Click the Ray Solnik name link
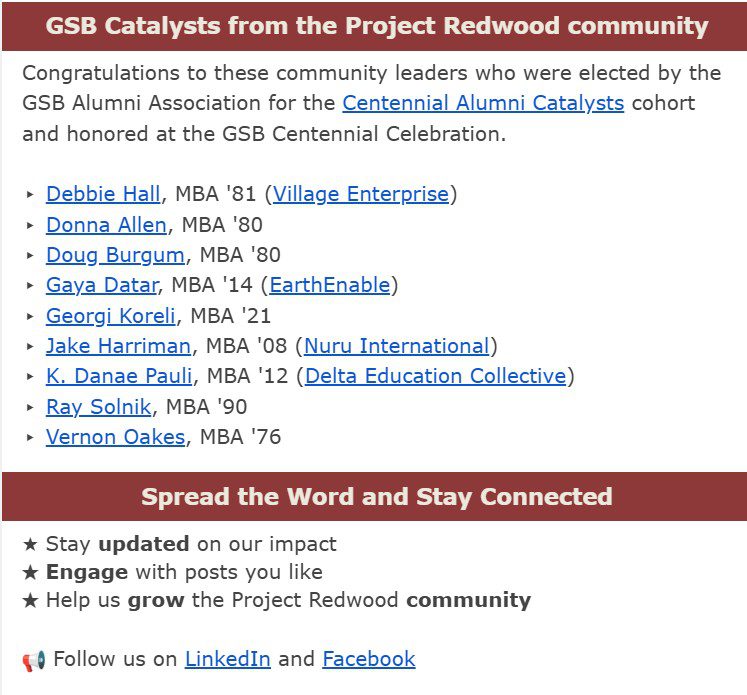 (99, 407)
